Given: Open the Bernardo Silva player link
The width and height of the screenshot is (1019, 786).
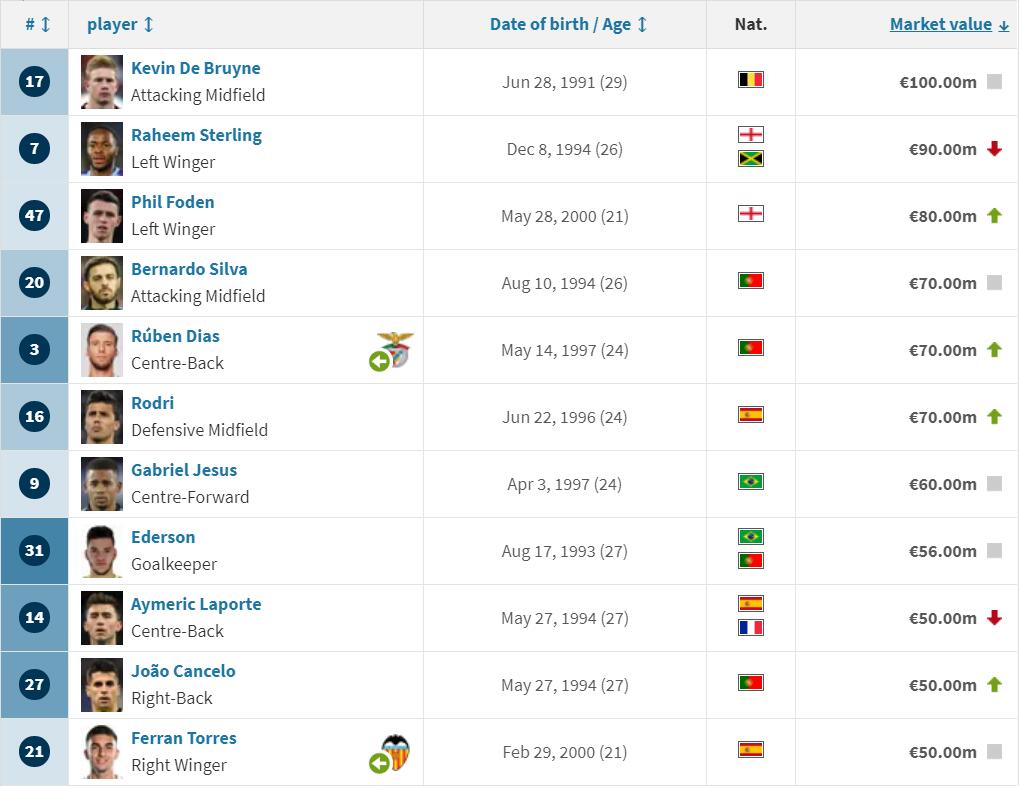Looking at the screenshot, I should tap(189, 269).
